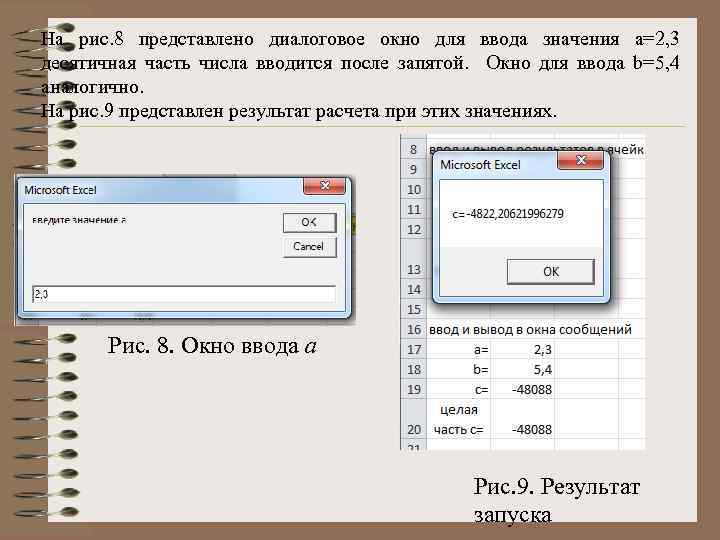Click OK in the input dialog for a

[x=309, y=223]
